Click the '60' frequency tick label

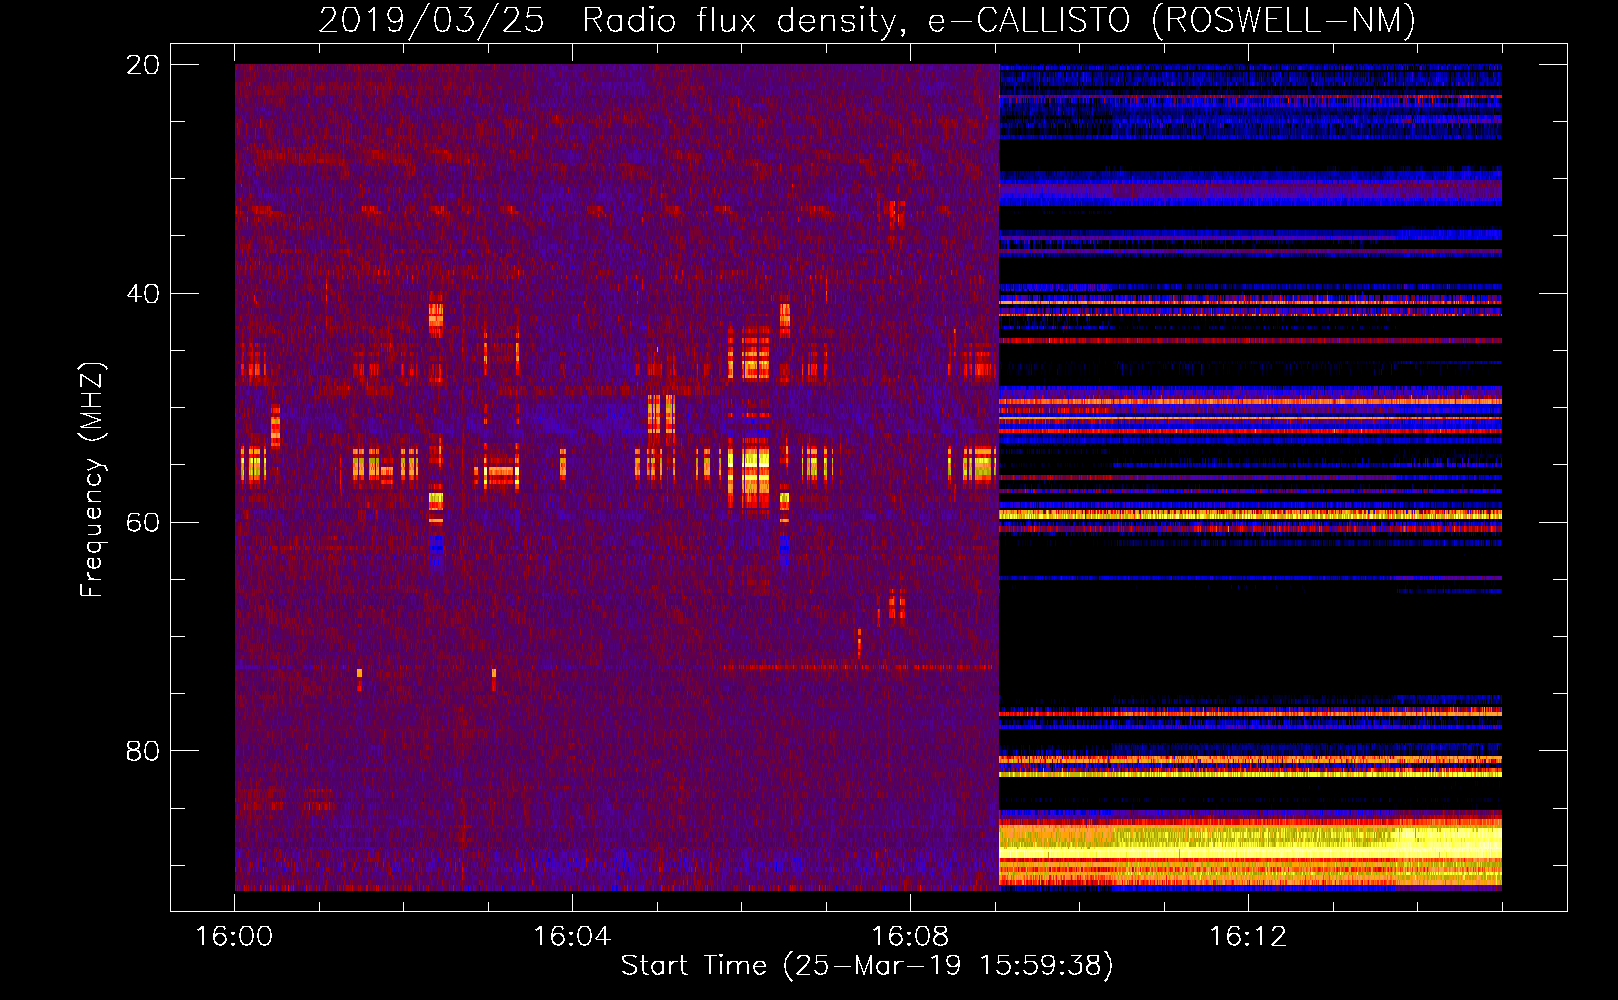click(143, 523)
